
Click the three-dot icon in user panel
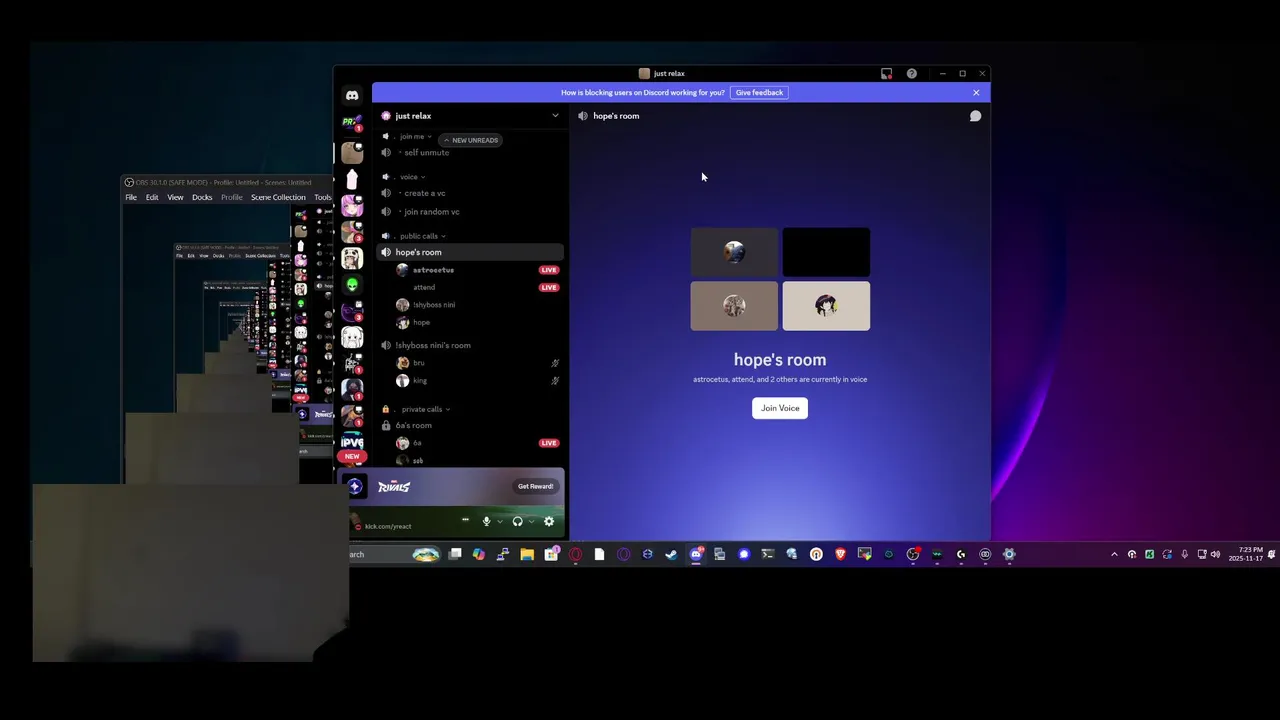tap(465, 520)
